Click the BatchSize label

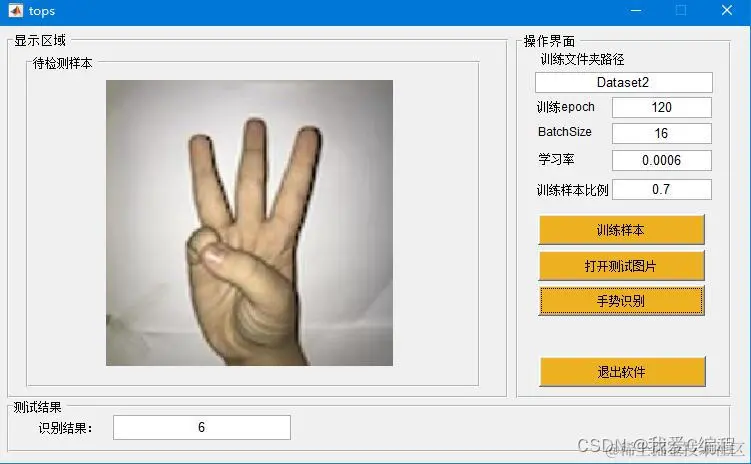coord(565,132)
